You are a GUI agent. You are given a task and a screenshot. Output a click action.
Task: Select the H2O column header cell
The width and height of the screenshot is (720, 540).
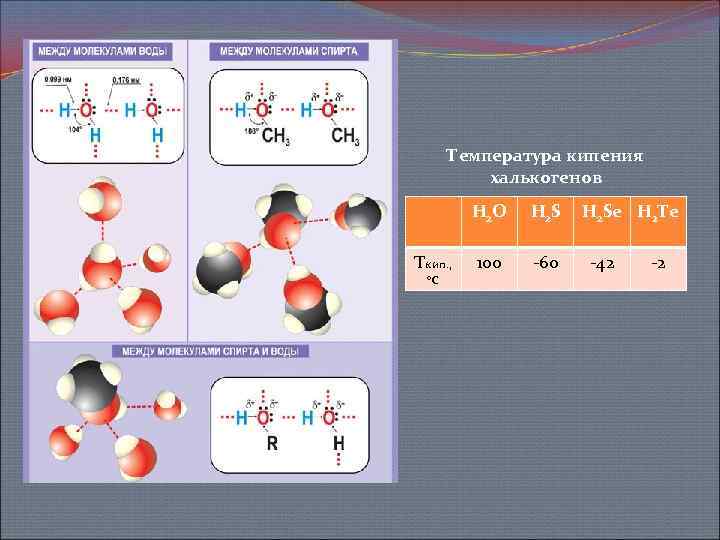click(489, 221)
